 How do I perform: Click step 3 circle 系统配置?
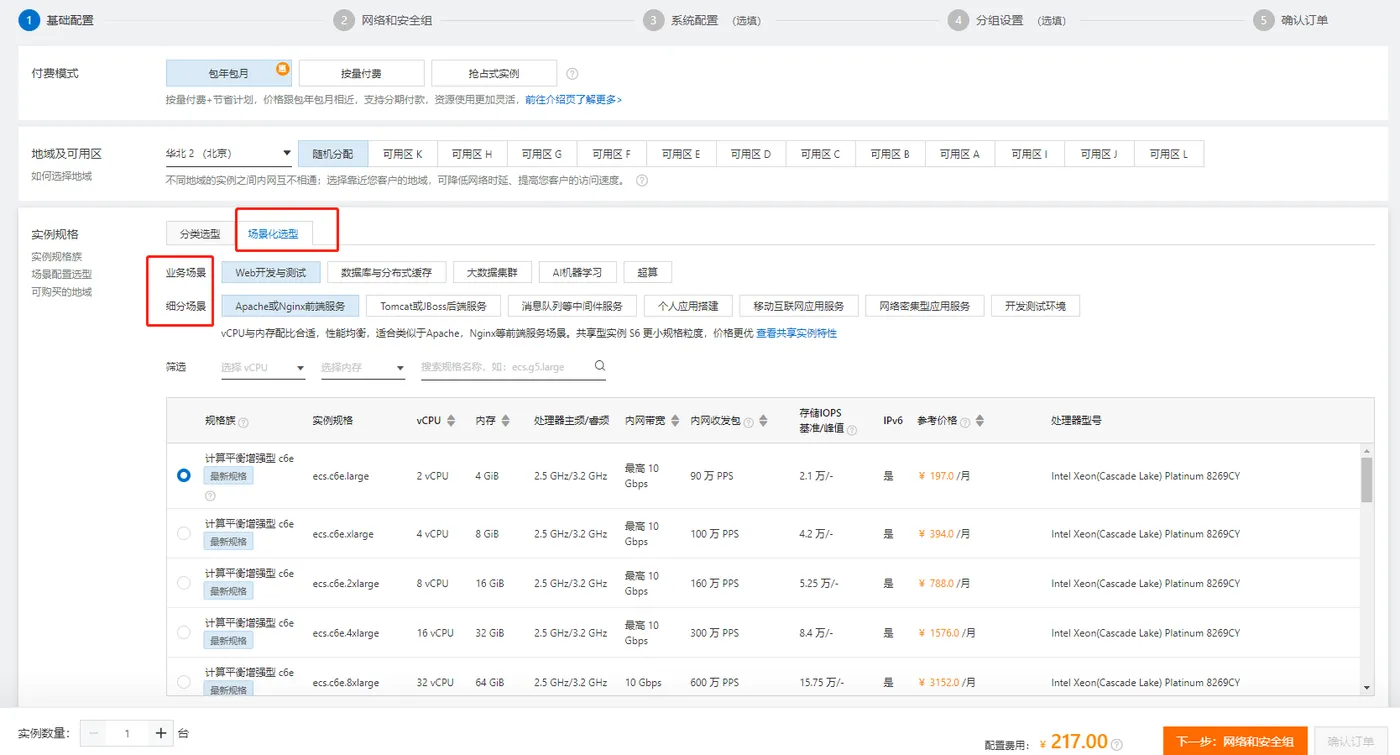pos(653,20)
